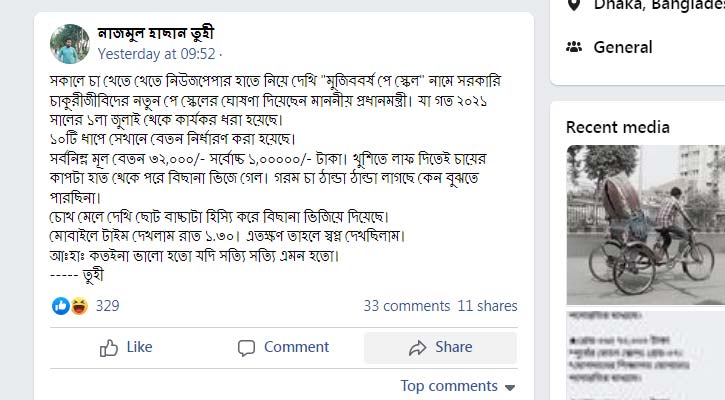The height and width of the screenshot is (400, 725).
Task: Open the 33 comments link
Action: pyautogui.click(x=406, y=306)
